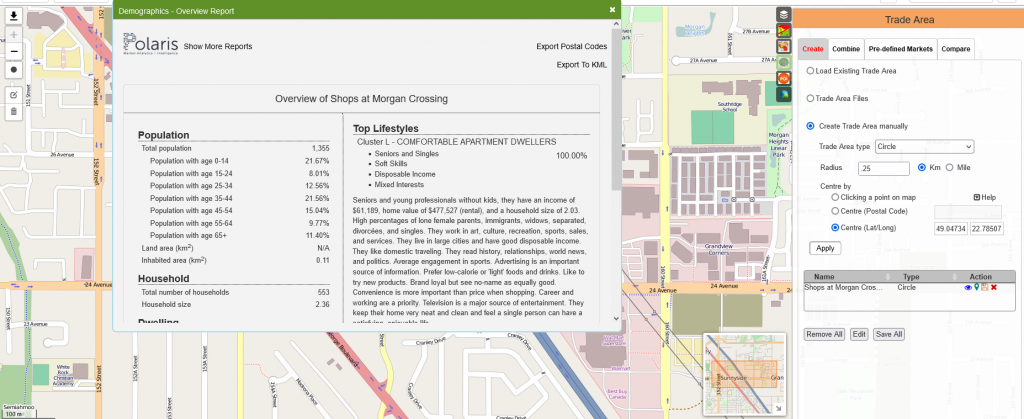Open the heat map tool icon
Image resolution: width=1024 pixels, height=419 pixels.
[x=784, y=46]
